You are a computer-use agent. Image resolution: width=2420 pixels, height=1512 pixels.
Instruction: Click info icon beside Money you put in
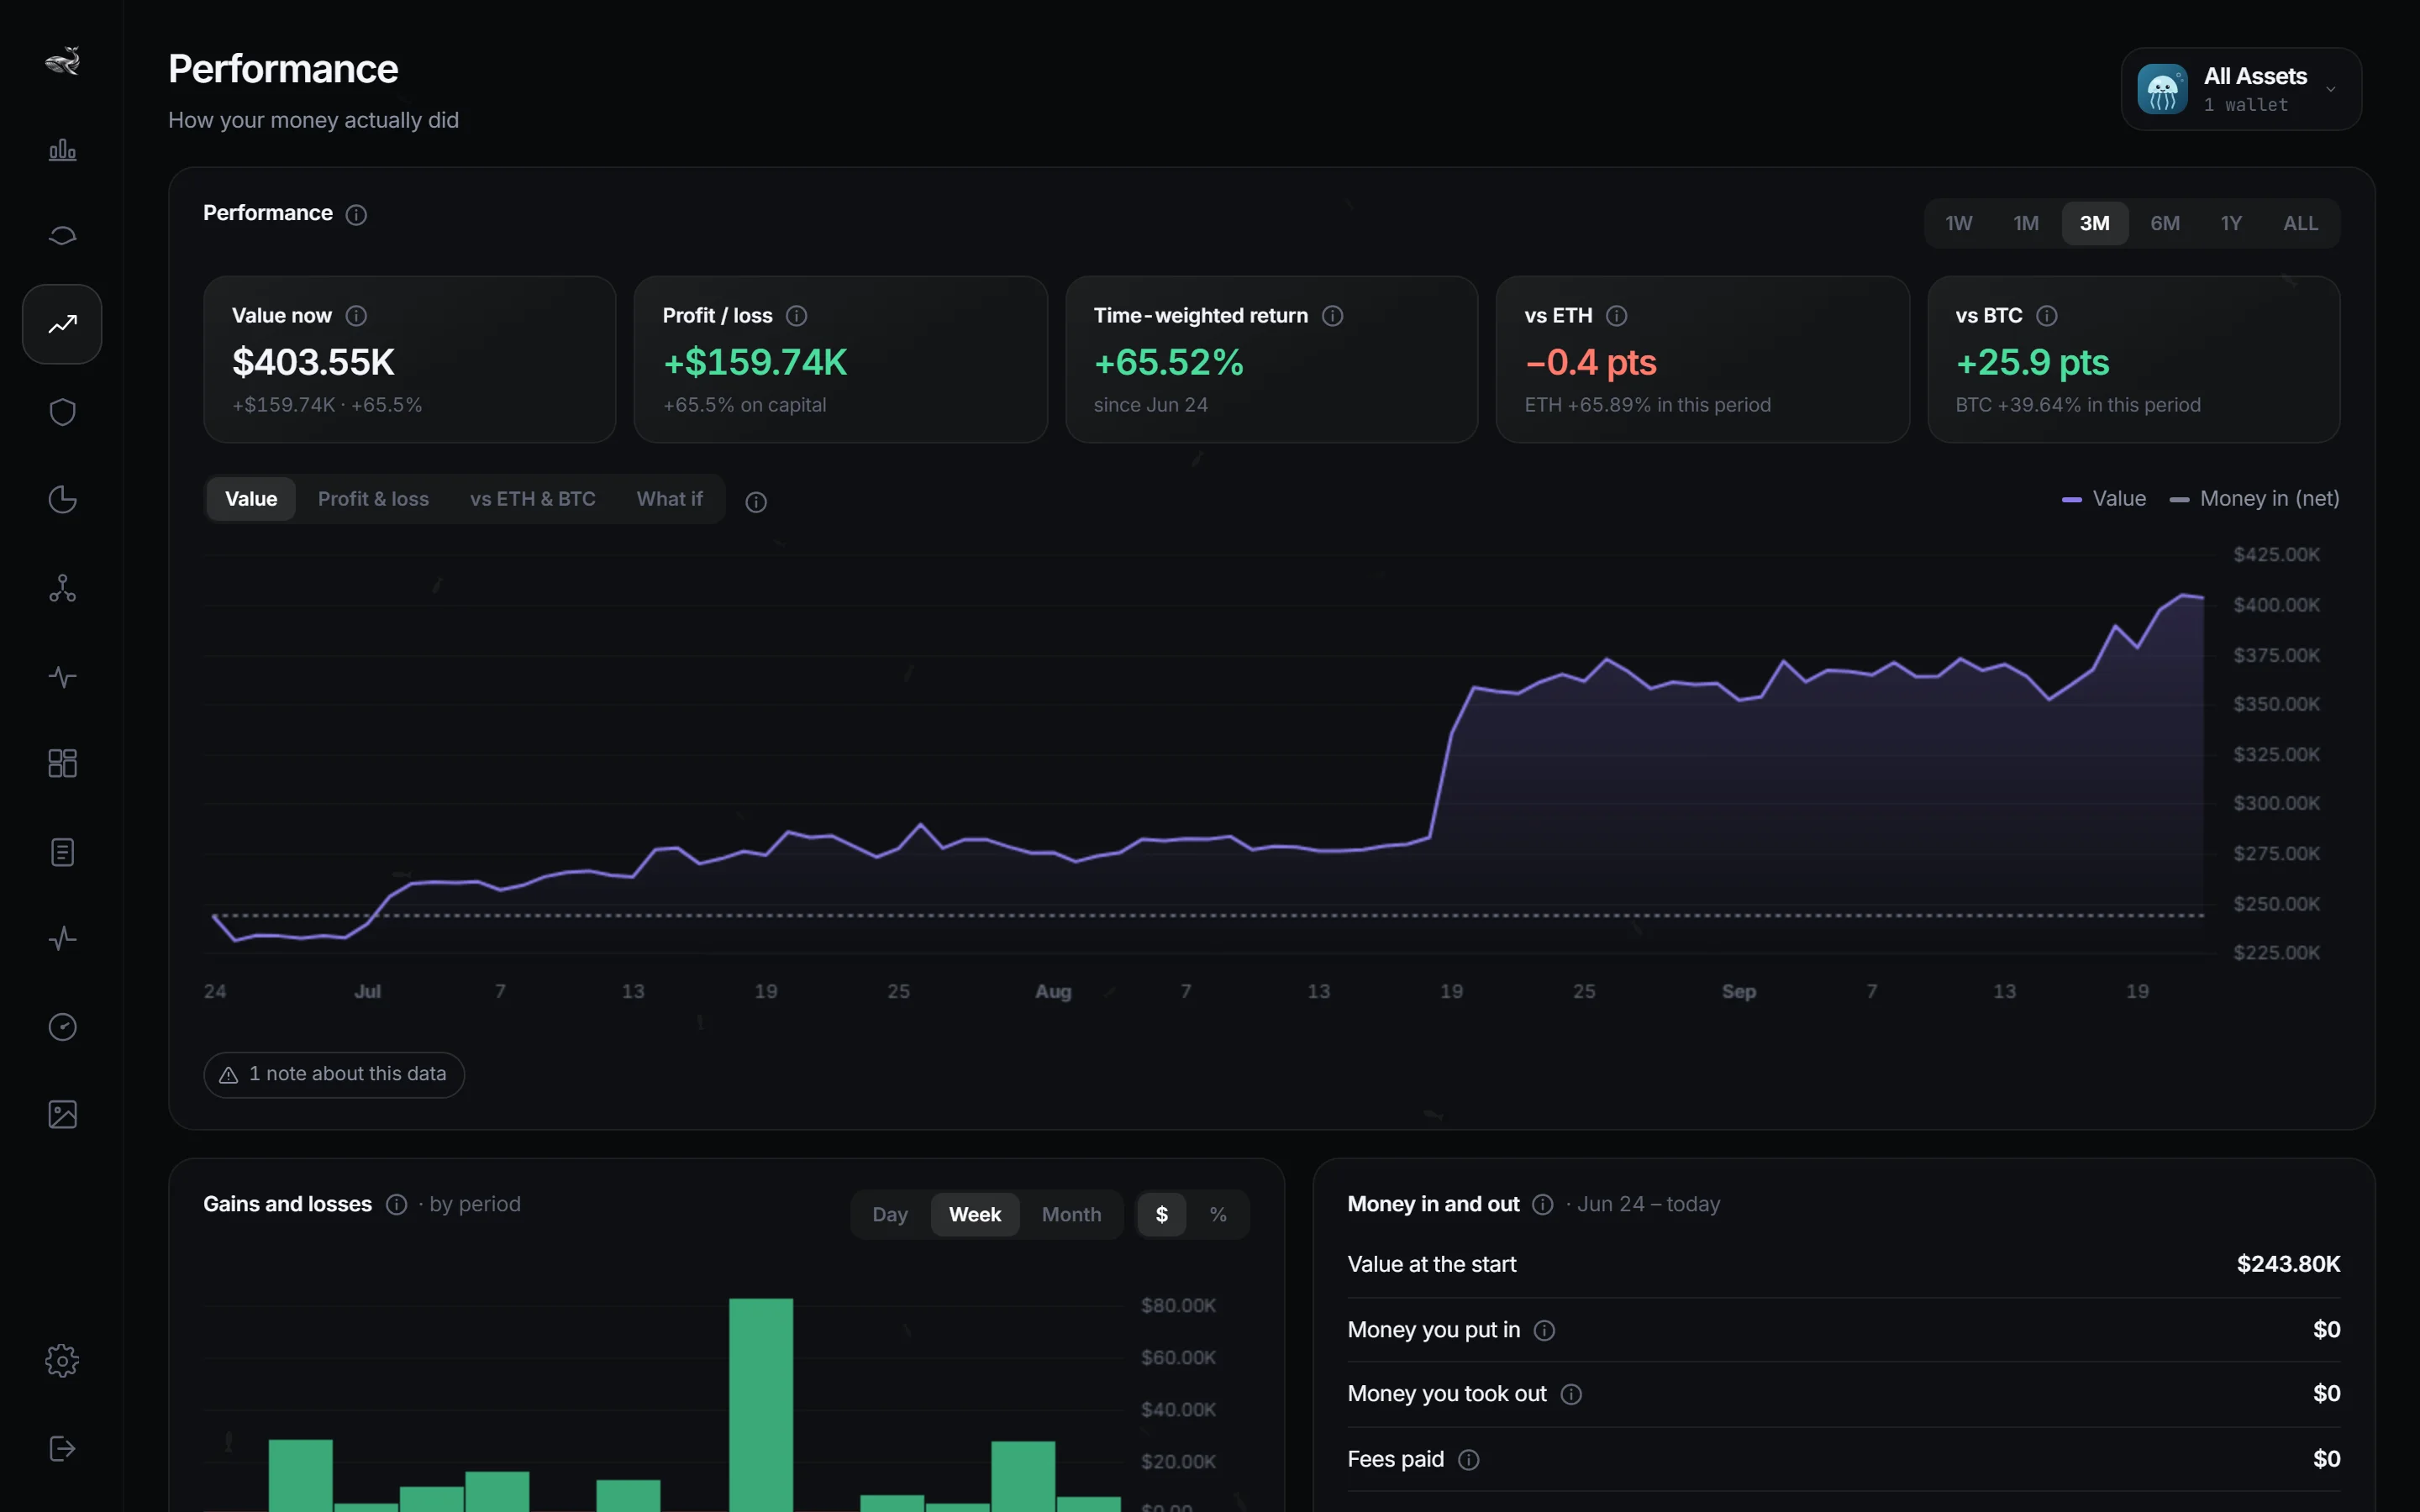tap(1544, 1330)
